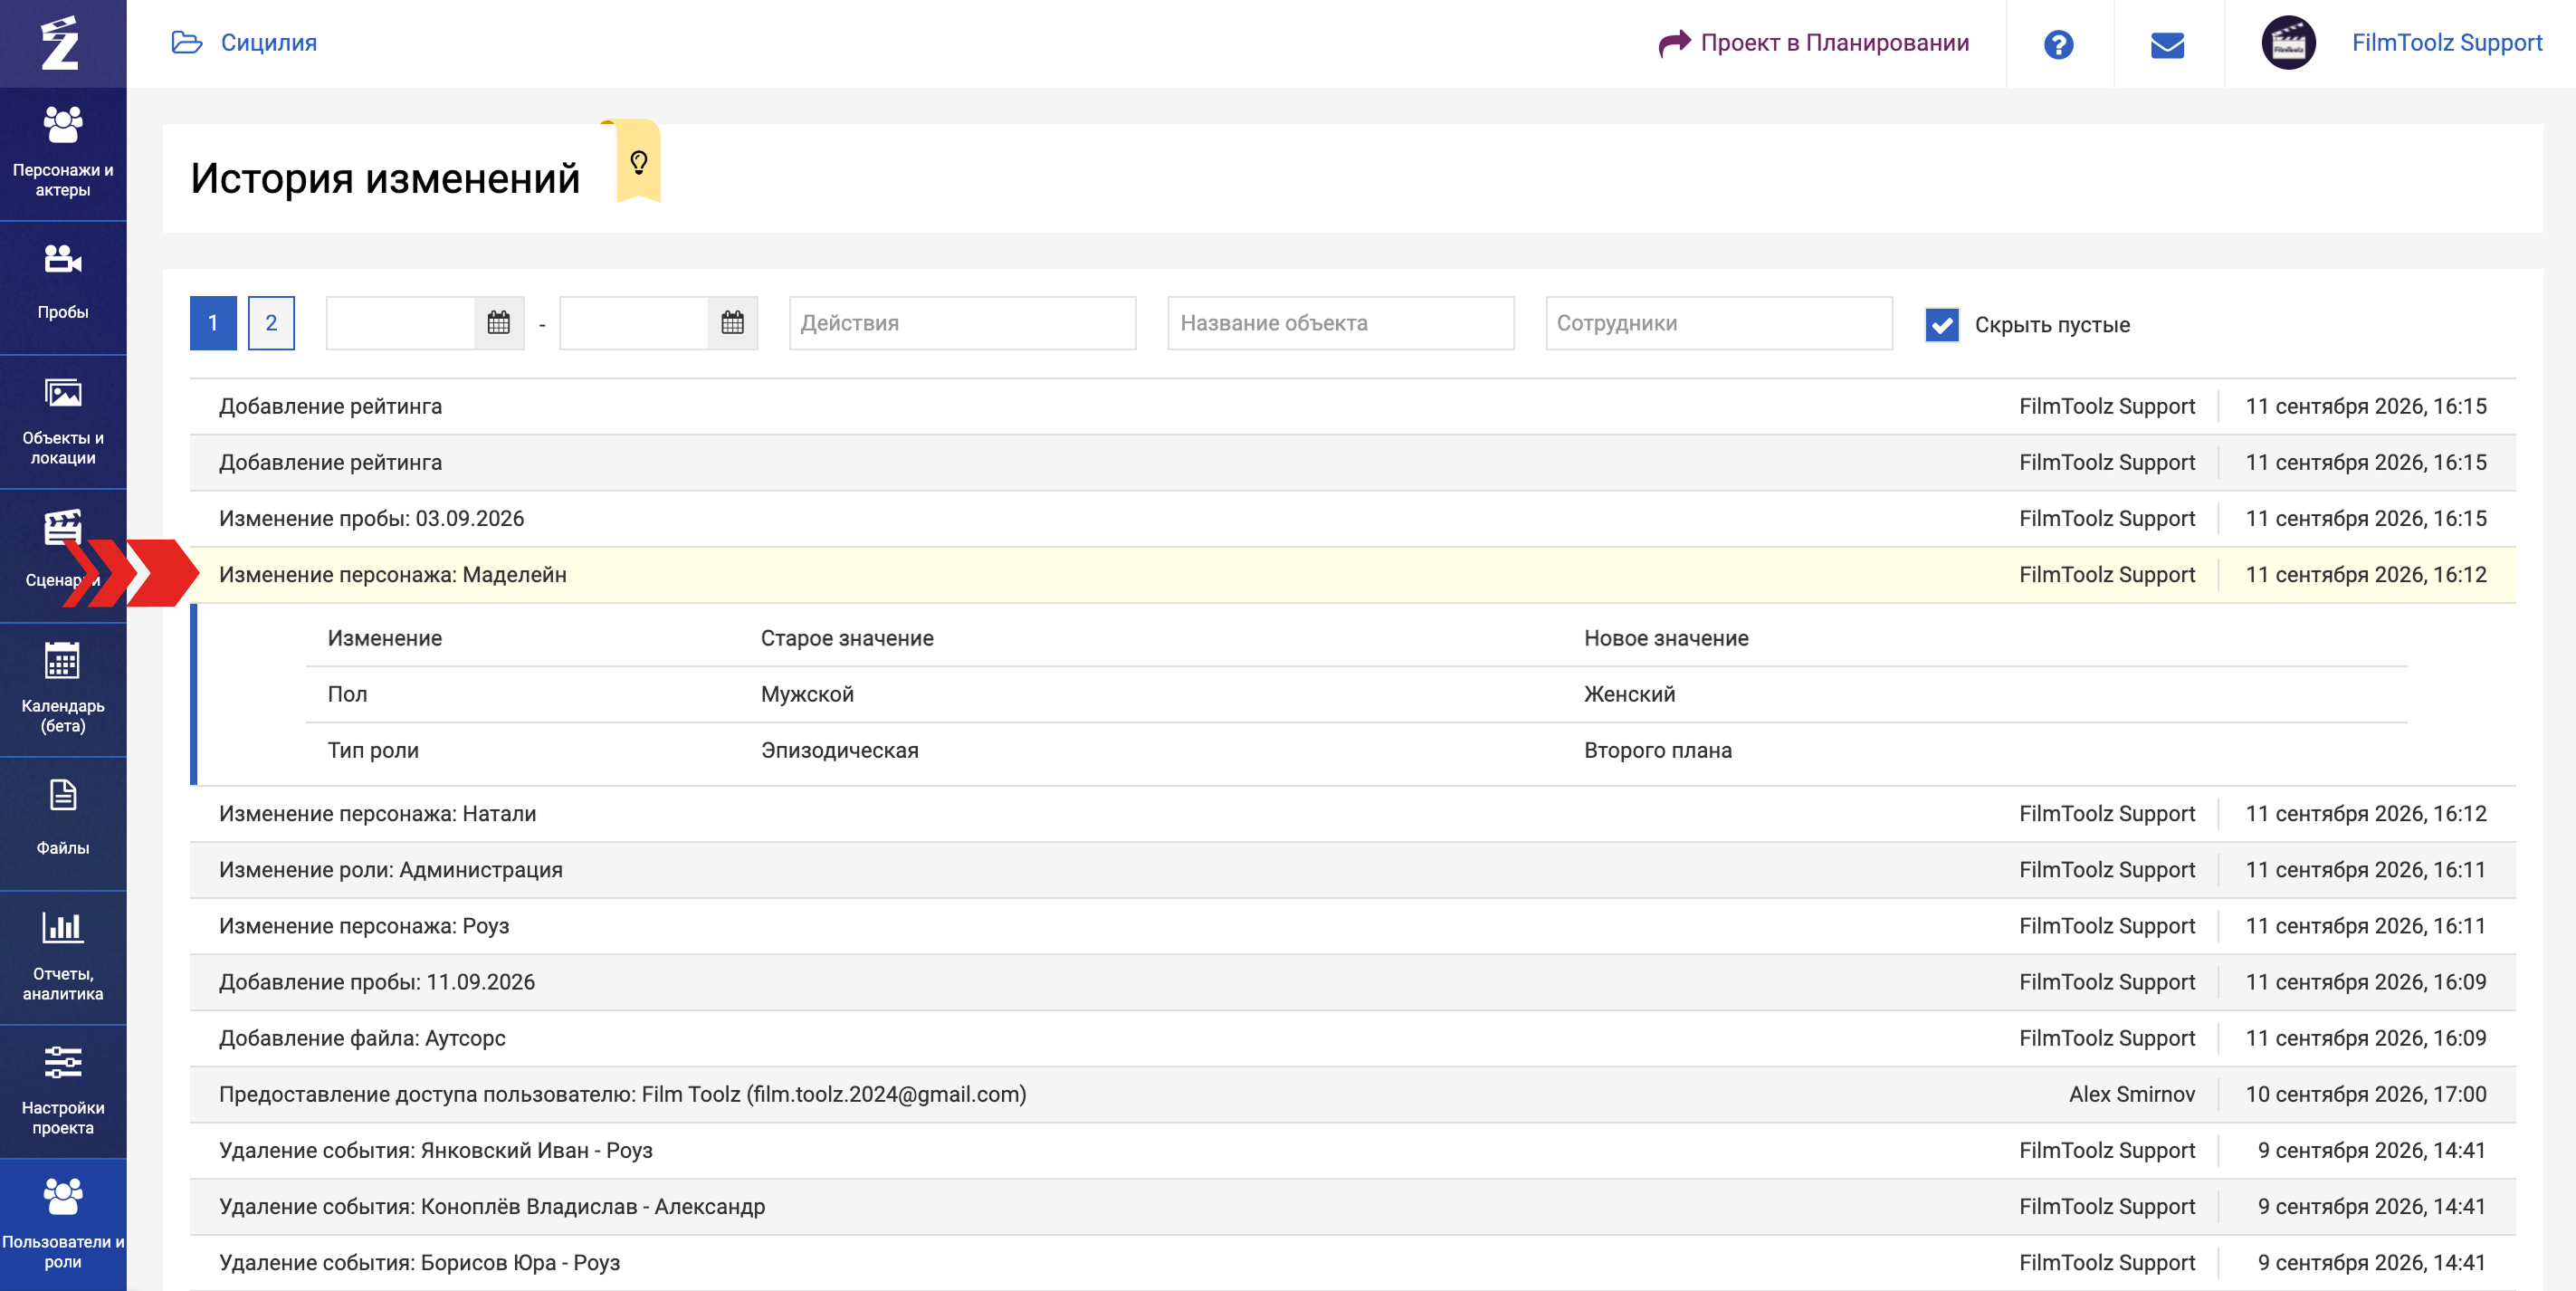Viewport: 2576px width, 1291px height.
Task: Switch to page 2 of history
Action: pyautogui.click(x=271, y=323)
